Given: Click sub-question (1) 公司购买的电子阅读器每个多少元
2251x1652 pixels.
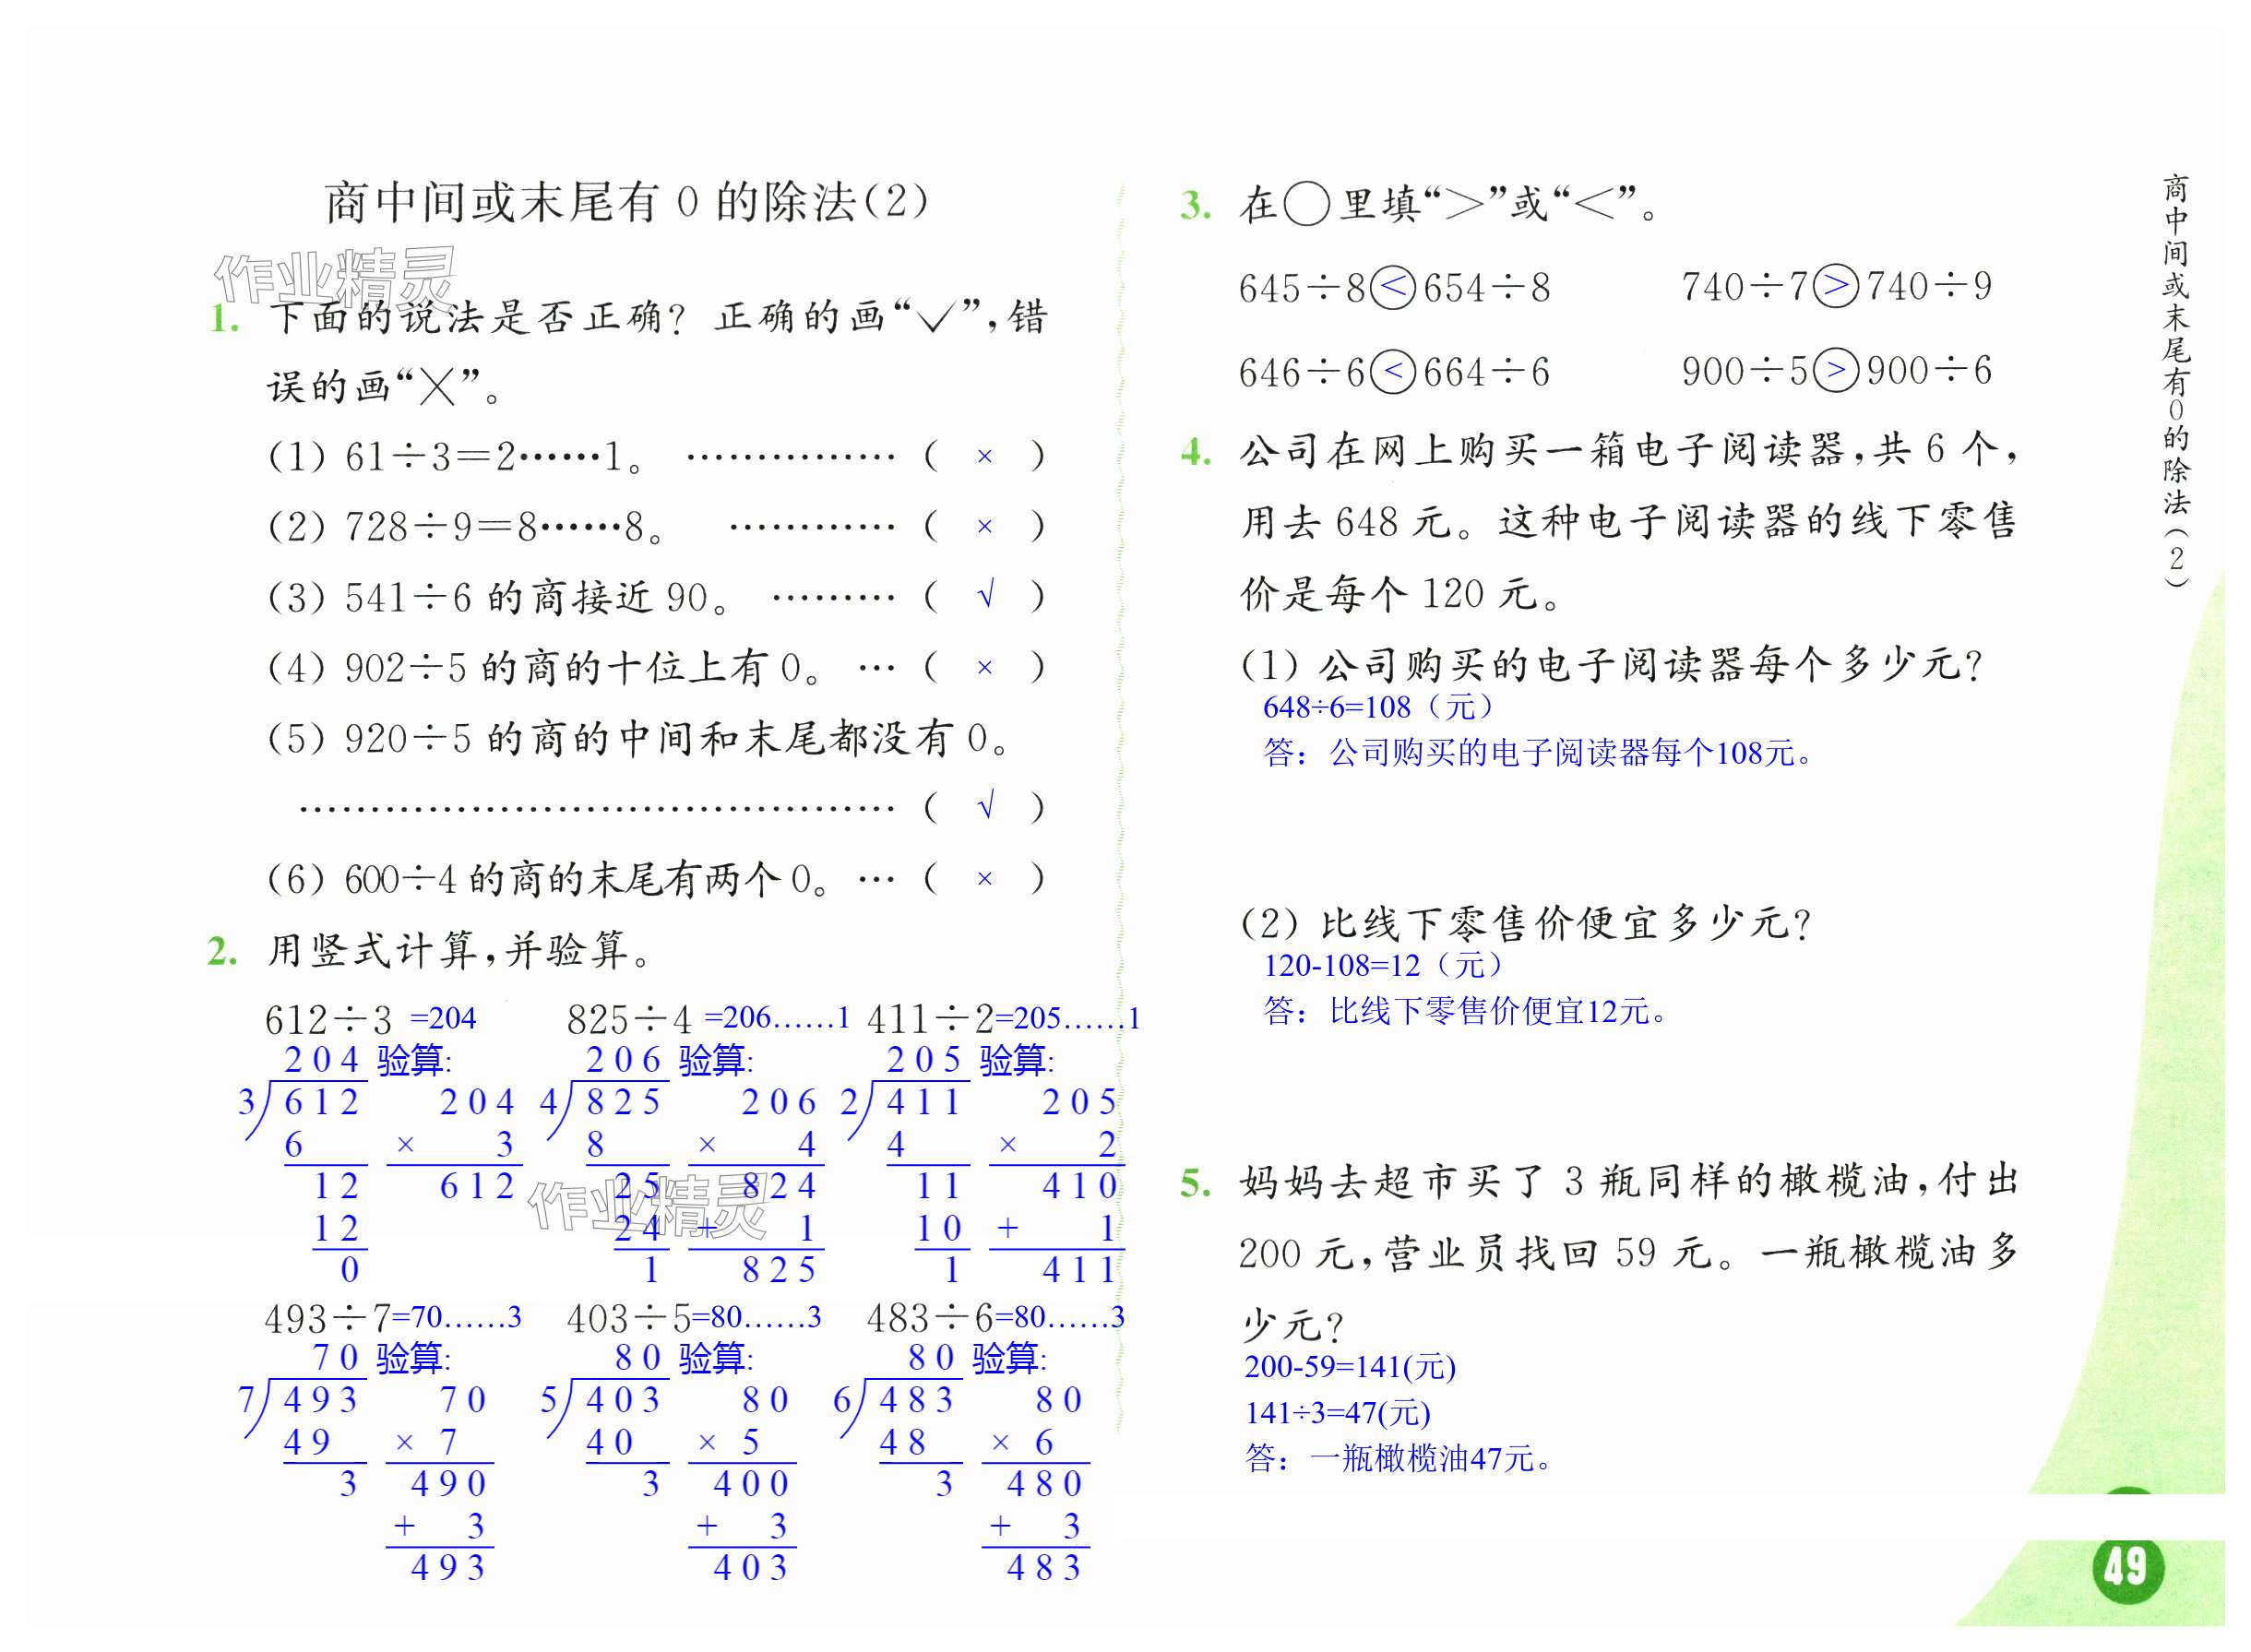Looking at the screenshot, I should pos(1612,665).
